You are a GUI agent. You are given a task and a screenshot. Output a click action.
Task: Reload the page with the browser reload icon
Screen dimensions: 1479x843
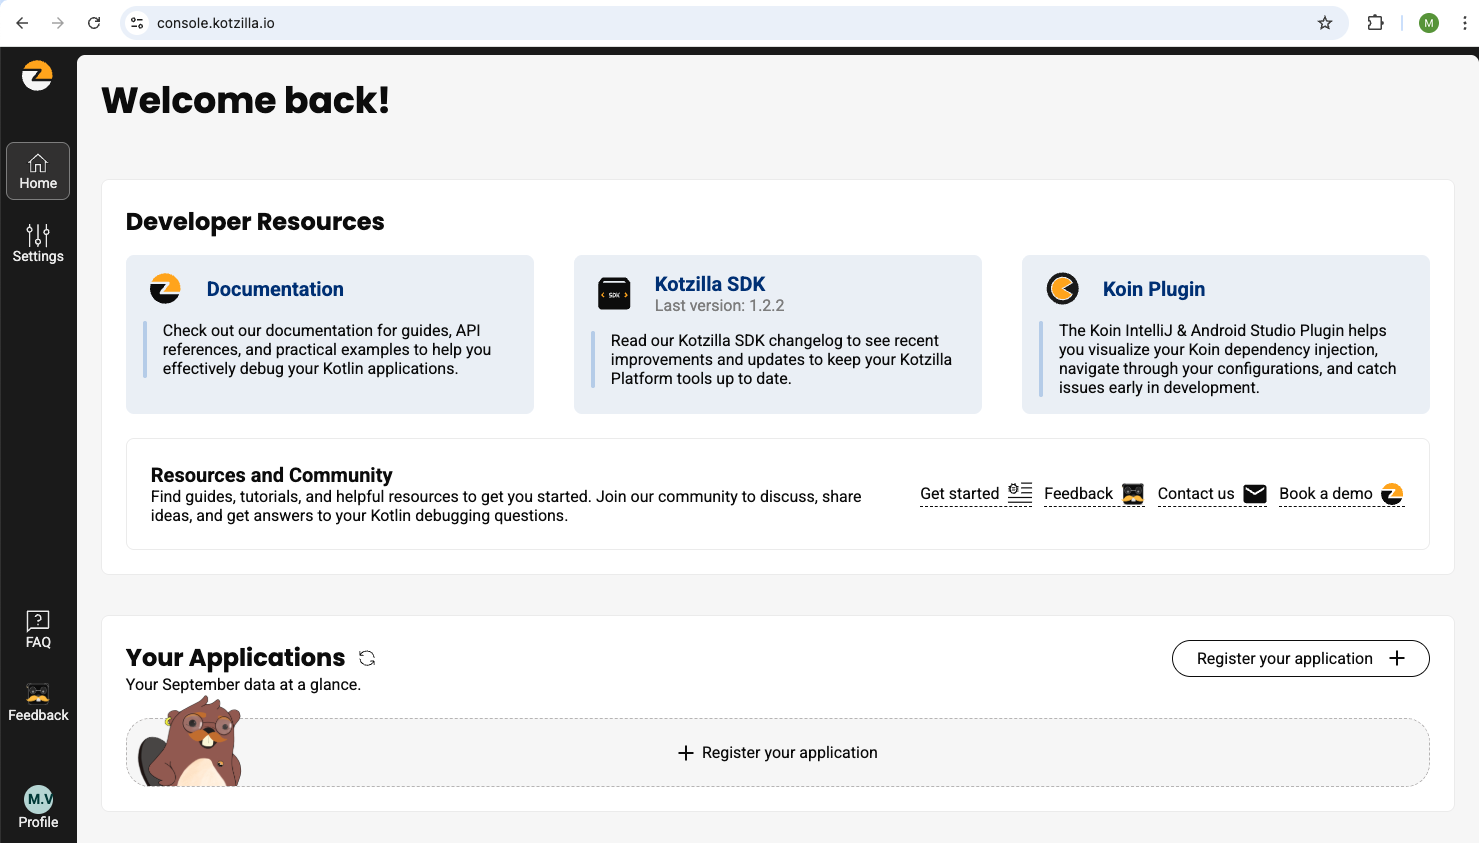[x=94, y=23]
